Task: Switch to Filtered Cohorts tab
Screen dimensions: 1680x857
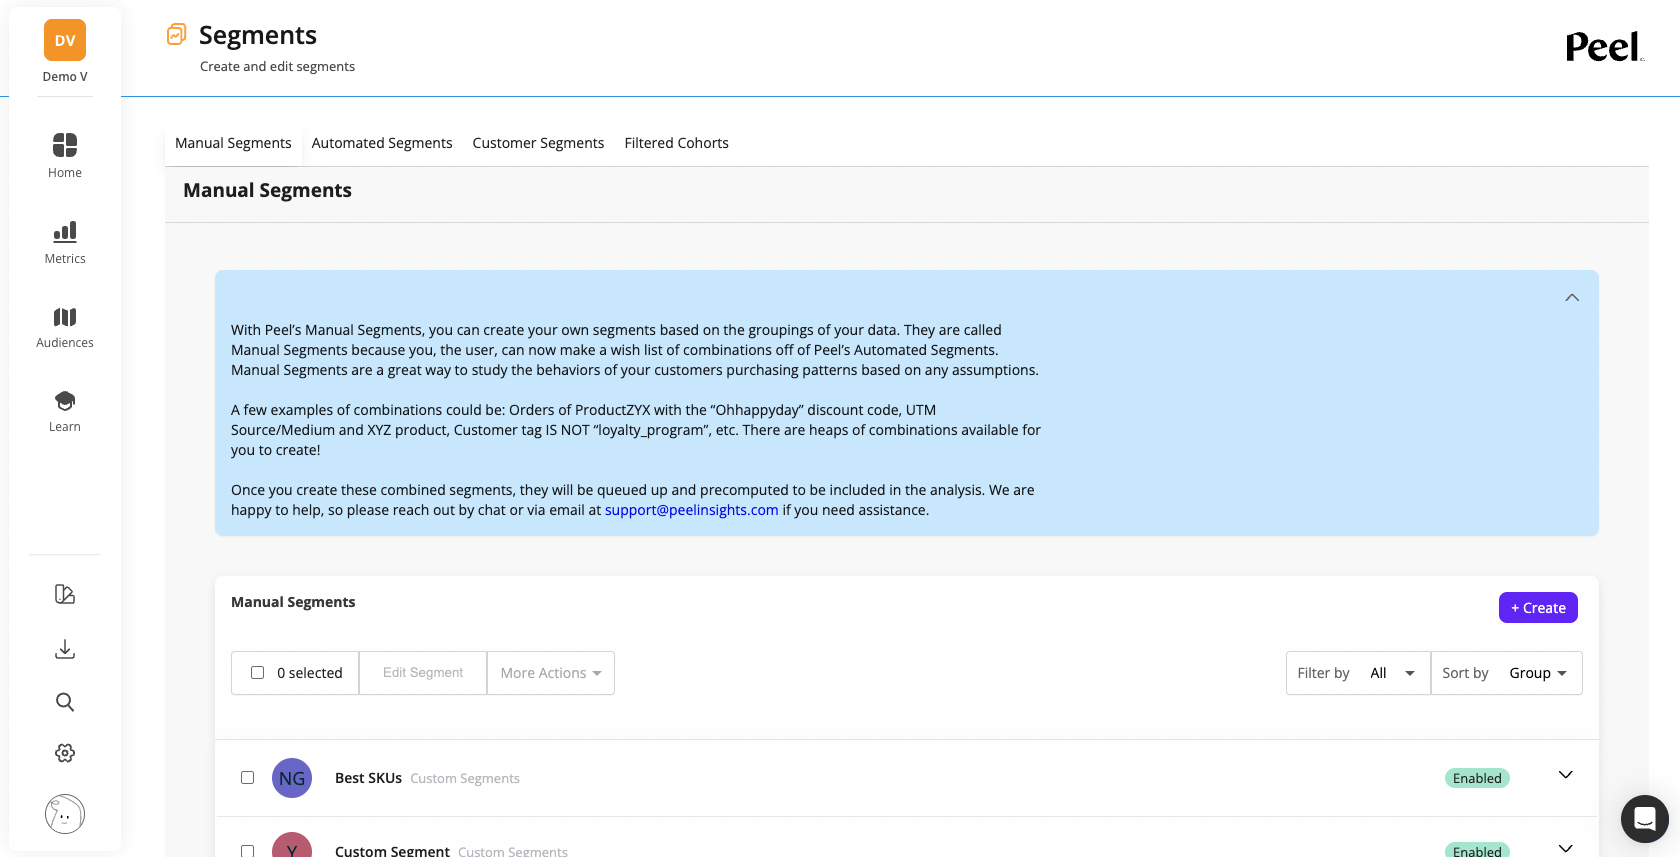Action: (676, 143)
